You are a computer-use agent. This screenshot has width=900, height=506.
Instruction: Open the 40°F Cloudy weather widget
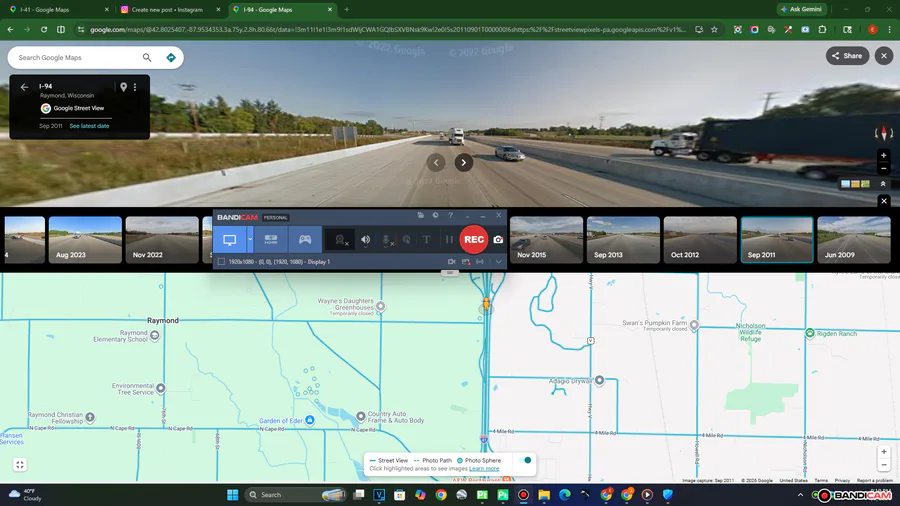(x=25, y=495)
